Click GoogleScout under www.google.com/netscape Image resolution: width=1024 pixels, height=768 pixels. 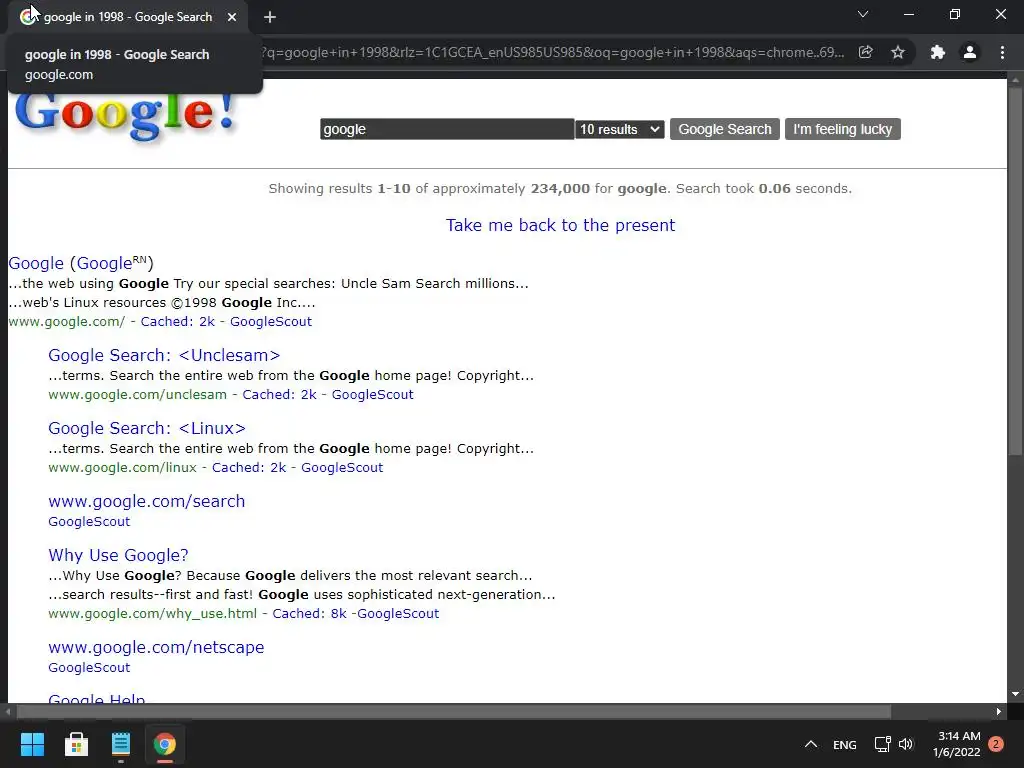(x=89, y=667)
